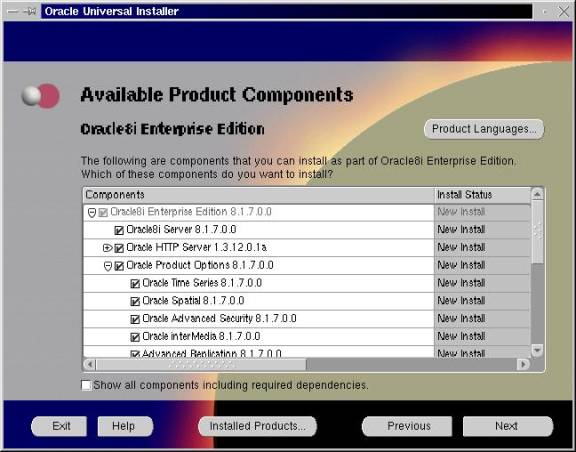
Task: Click the horizontal scroll left arrow
Action: (x=89, y=364)
